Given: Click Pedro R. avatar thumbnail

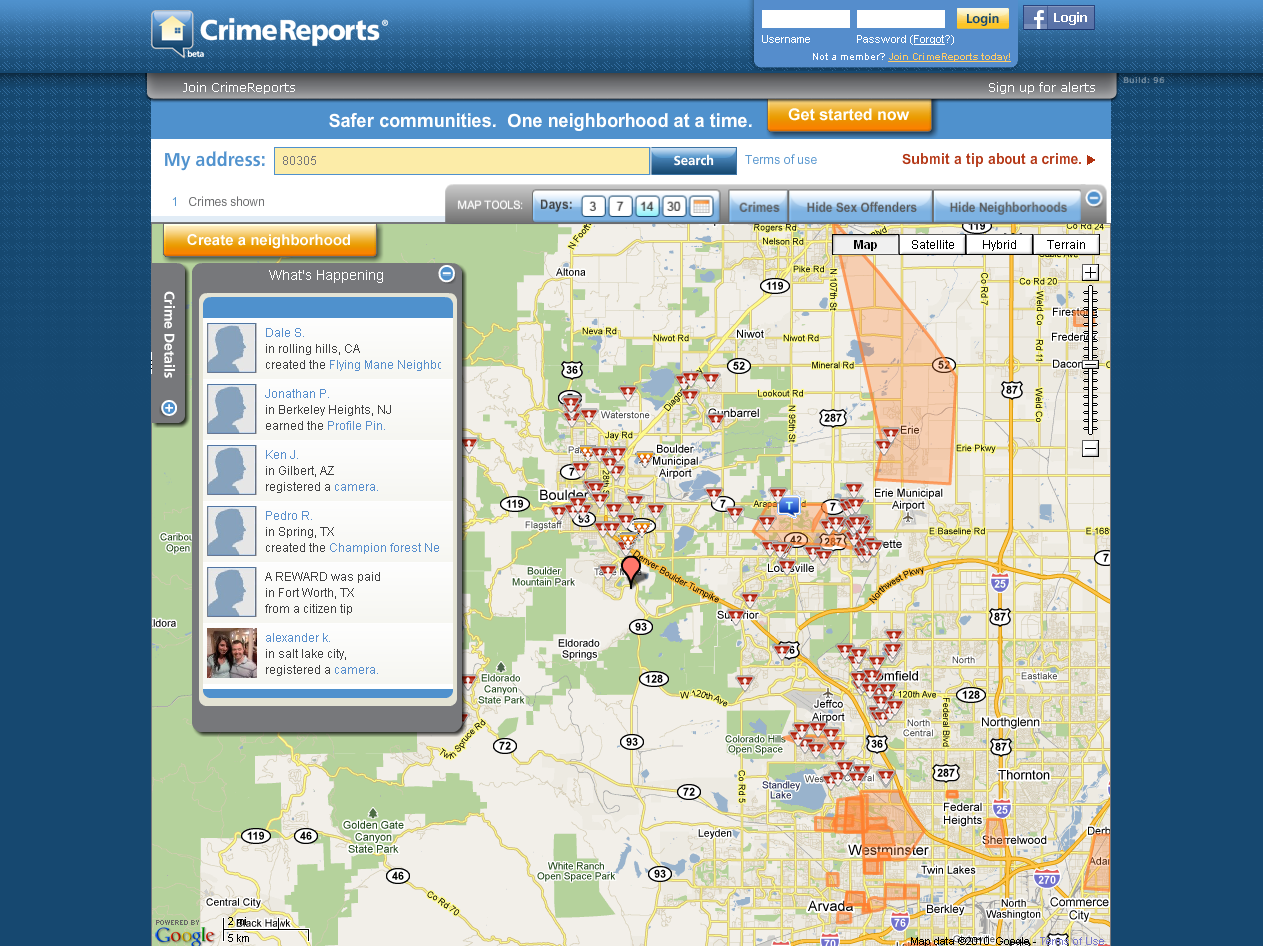Looking at the screenshot, I should click(232, 531).
